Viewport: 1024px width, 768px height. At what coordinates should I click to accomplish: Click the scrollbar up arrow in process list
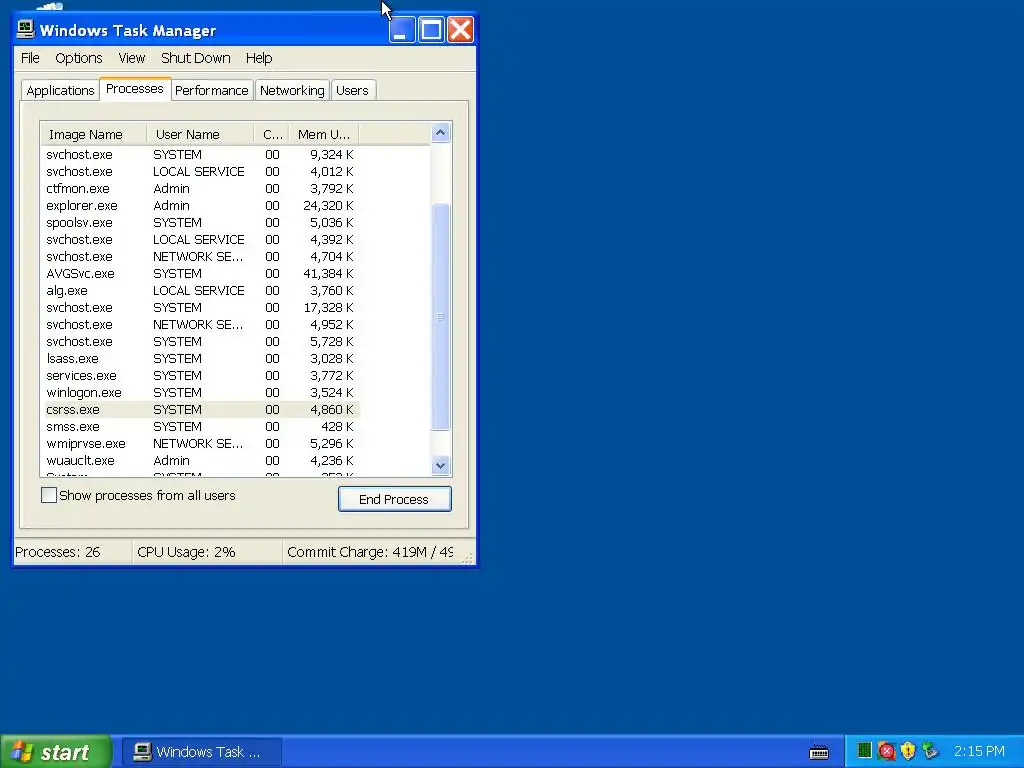[441, 133]
